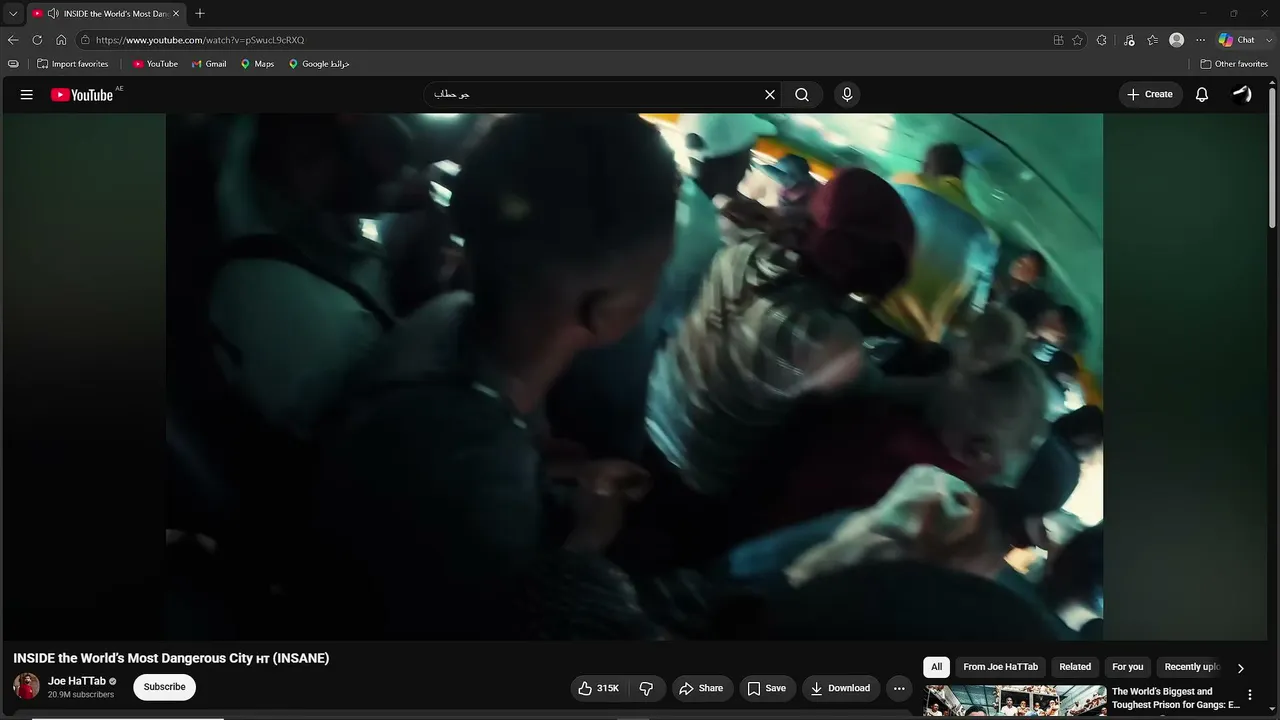Viewport: 1280px width, 720px height.
Task: Save the video to a playlist
Action: click(x=766, y=688)
